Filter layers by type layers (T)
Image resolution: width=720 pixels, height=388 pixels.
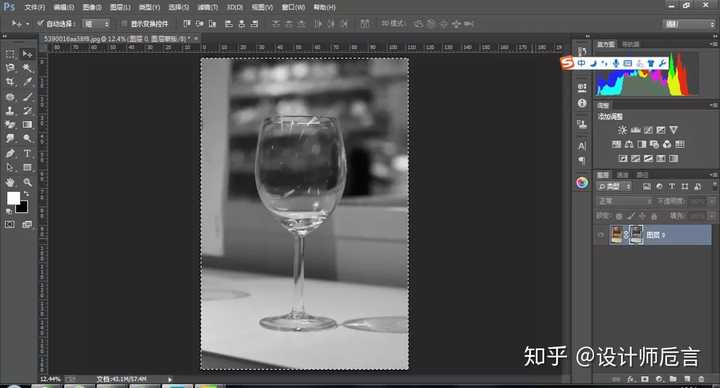tap(672, 186)
